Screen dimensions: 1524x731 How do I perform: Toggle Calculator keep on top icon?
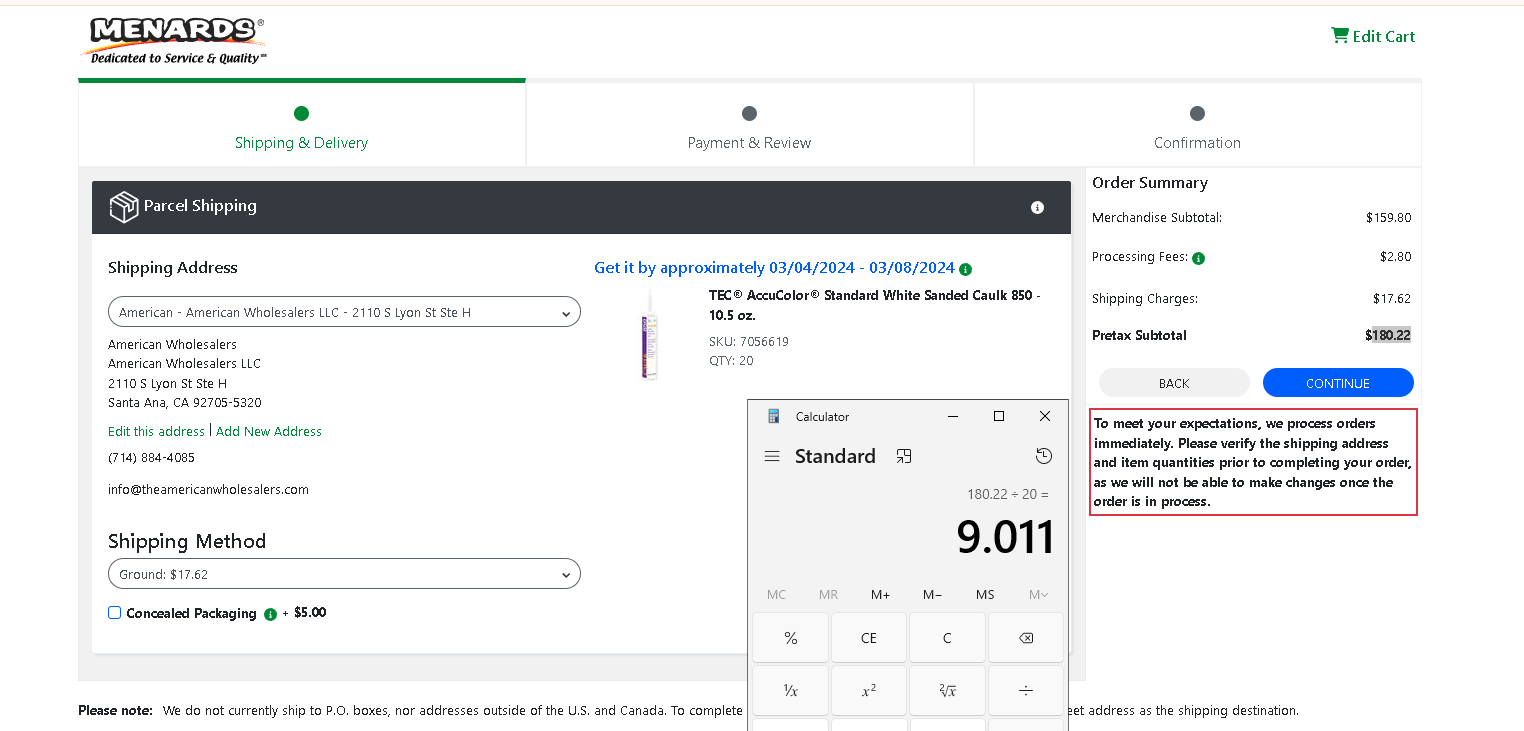coord(904,456)
